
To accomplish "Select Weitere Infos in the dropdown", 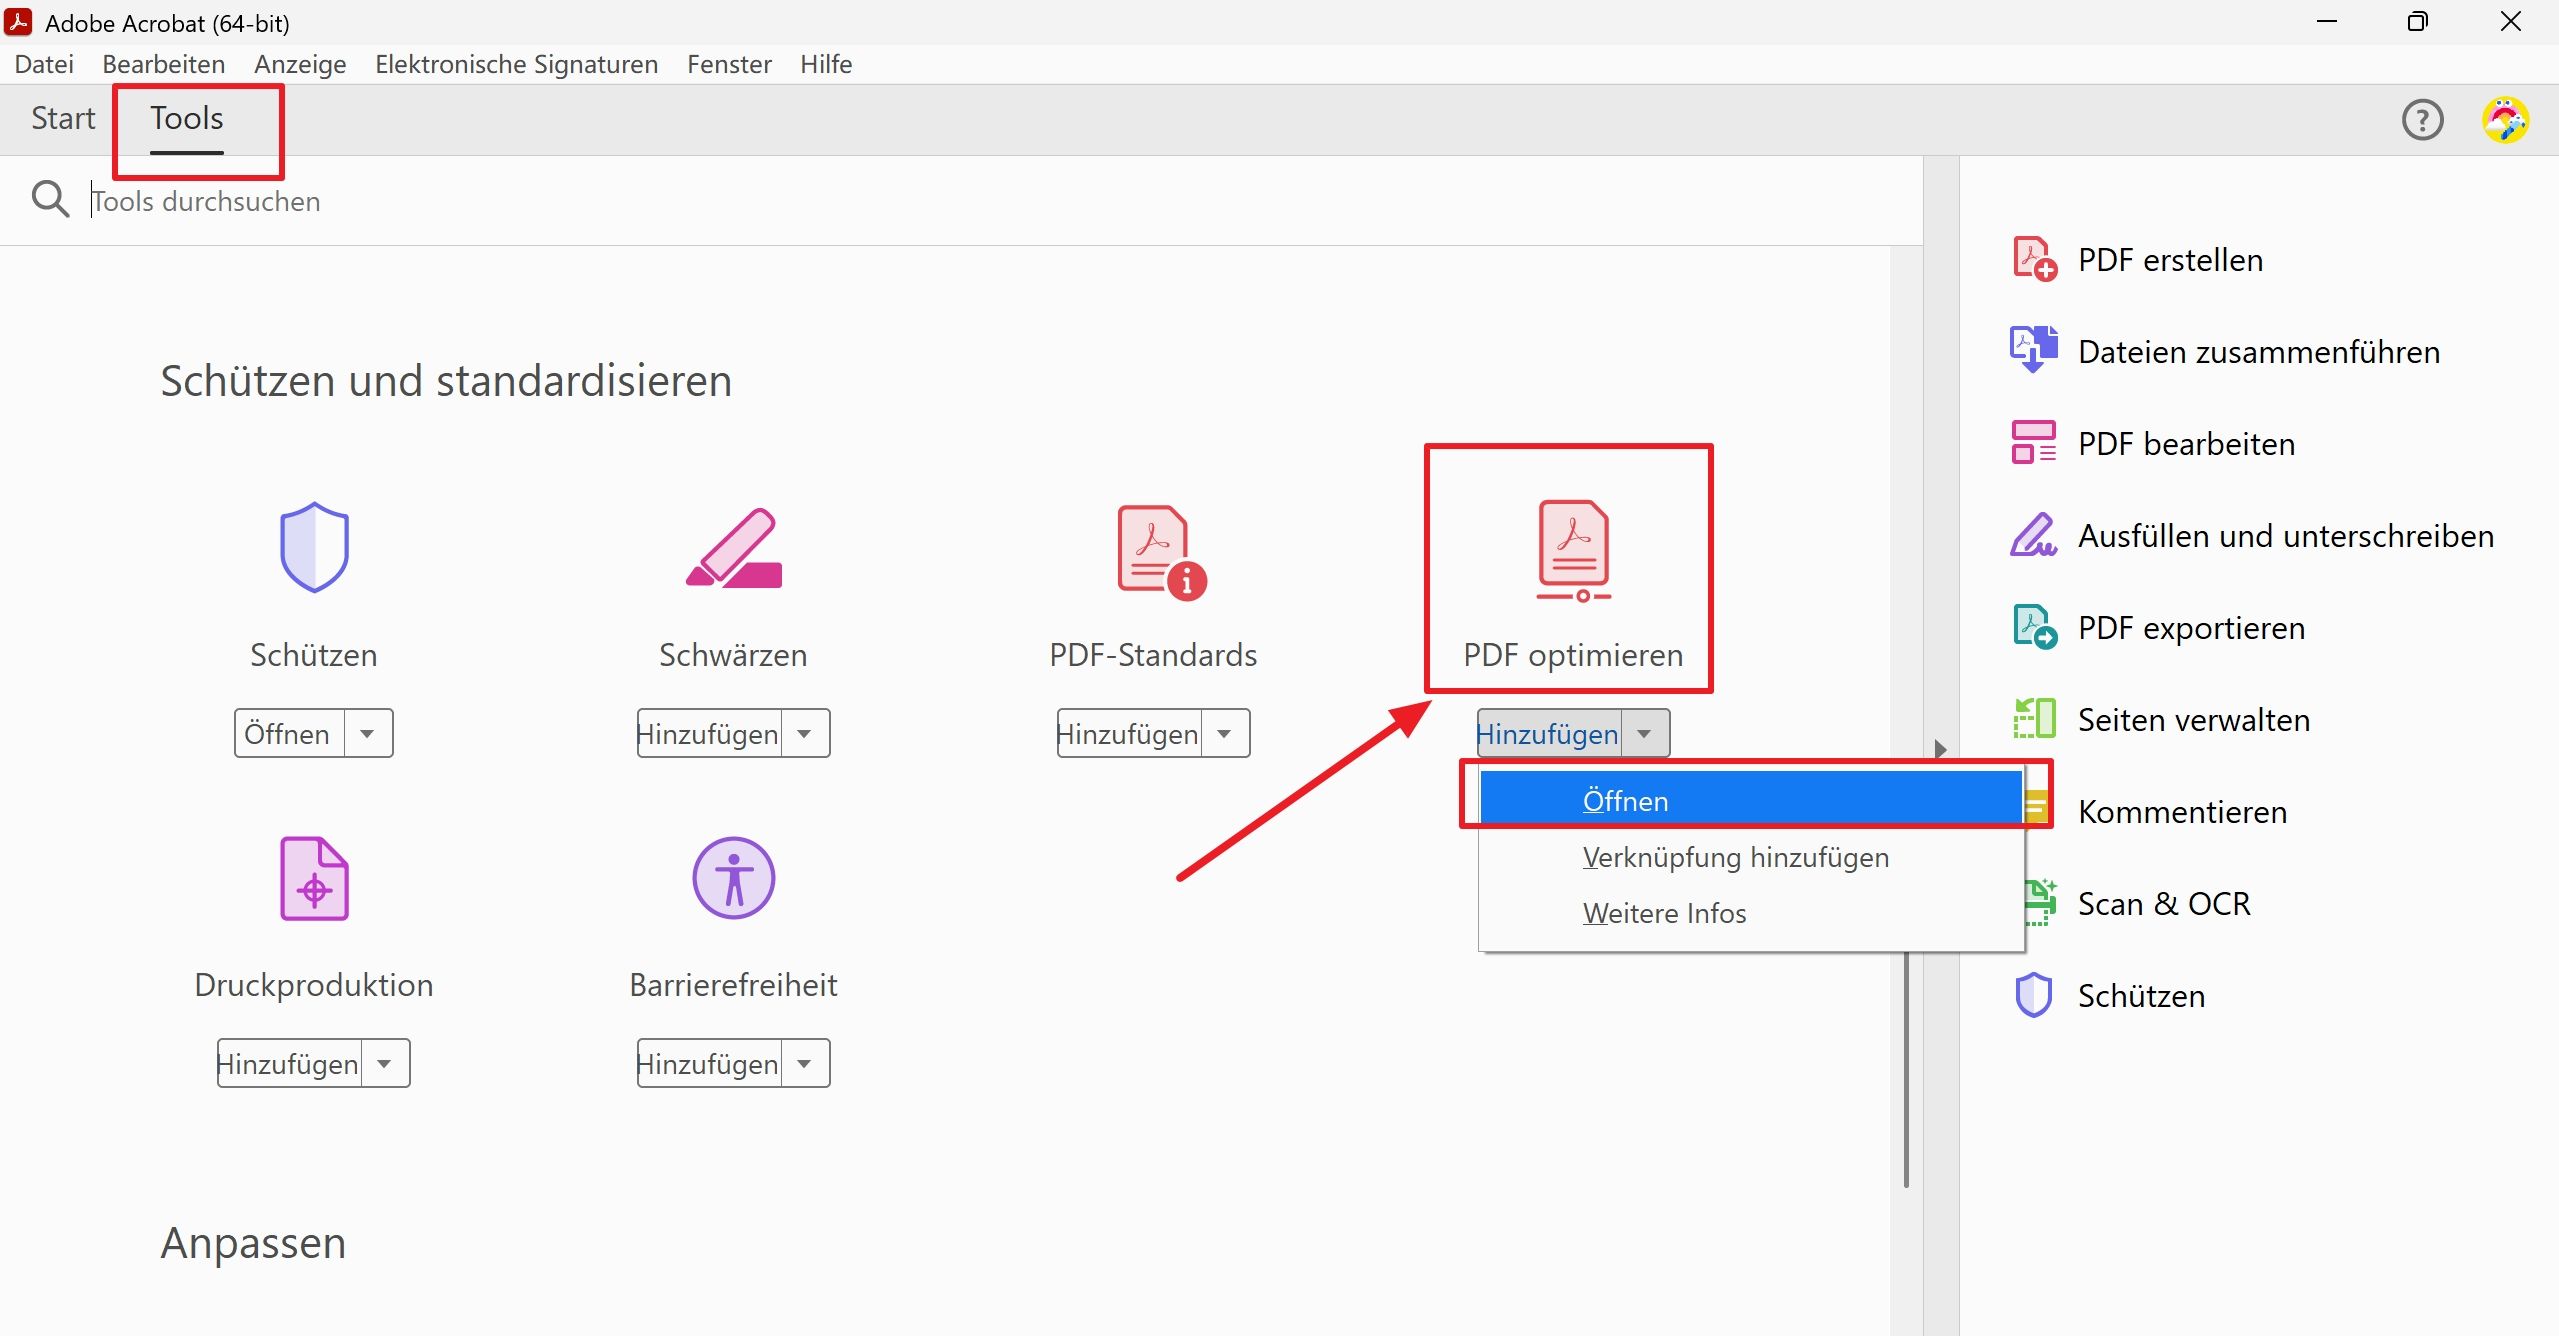I will pos(1751,913).
